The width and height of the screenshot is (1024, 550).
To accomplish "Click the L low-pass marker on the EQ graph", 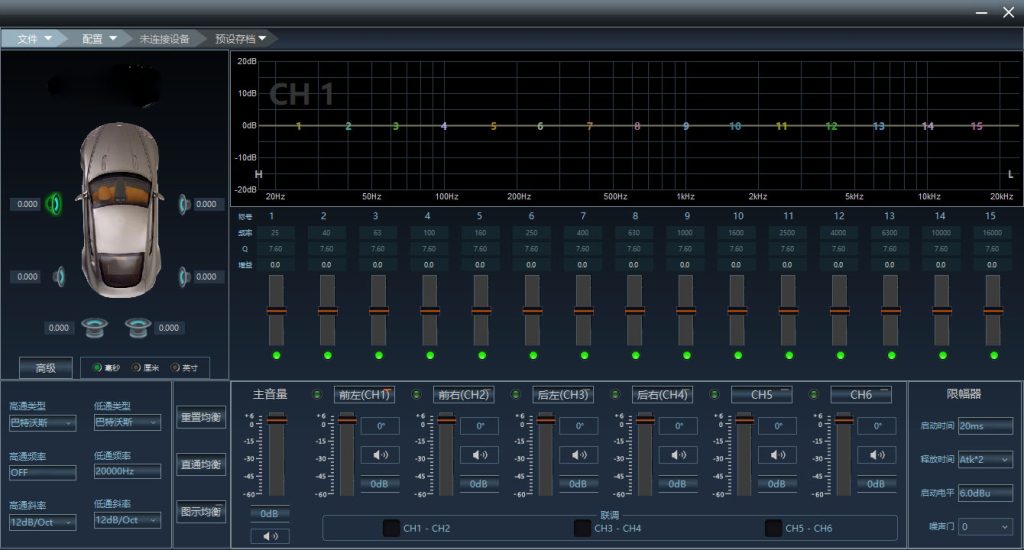I will [1010, 174].
